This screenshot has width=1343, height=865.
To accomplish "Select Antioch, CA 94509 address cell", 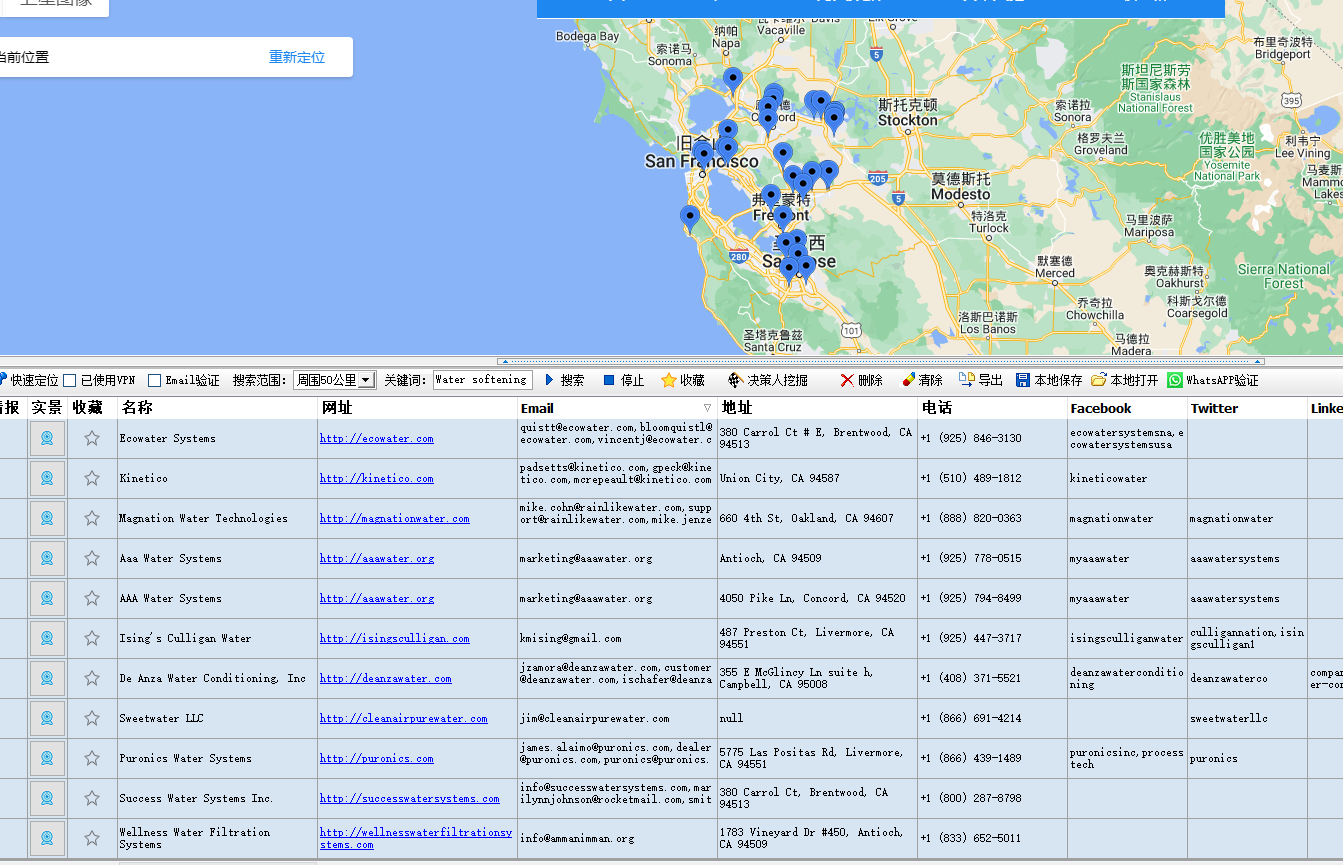I will point(817,558).
